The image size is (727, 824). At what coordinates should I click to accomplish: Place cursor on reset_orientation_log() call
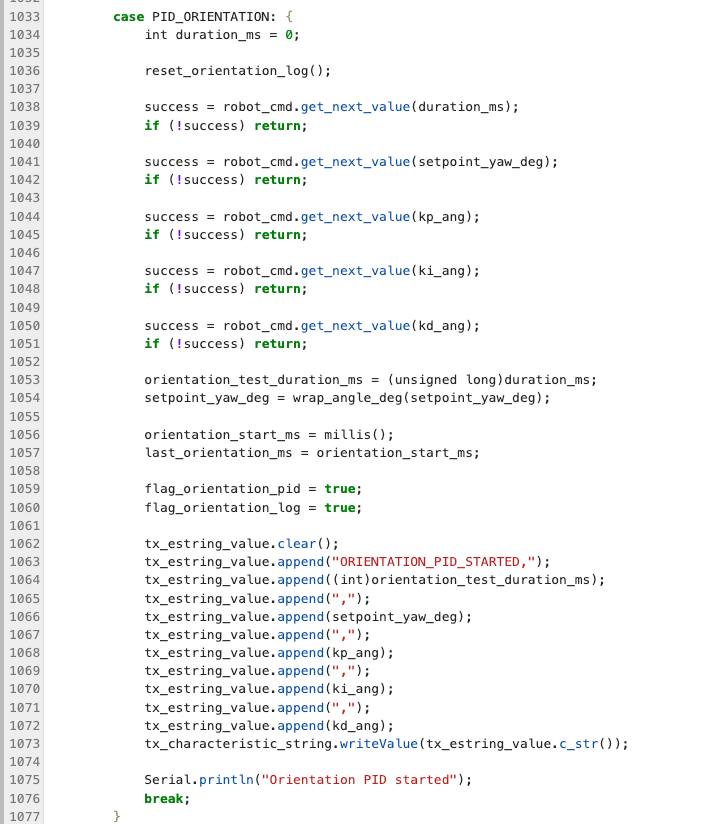[x=237, y=71]
